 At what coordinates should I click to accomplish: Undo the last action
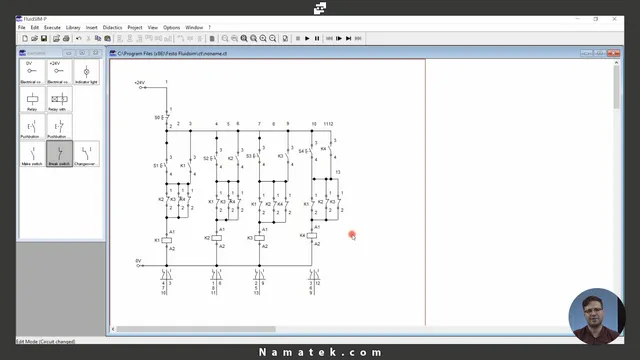coord(78,38)
